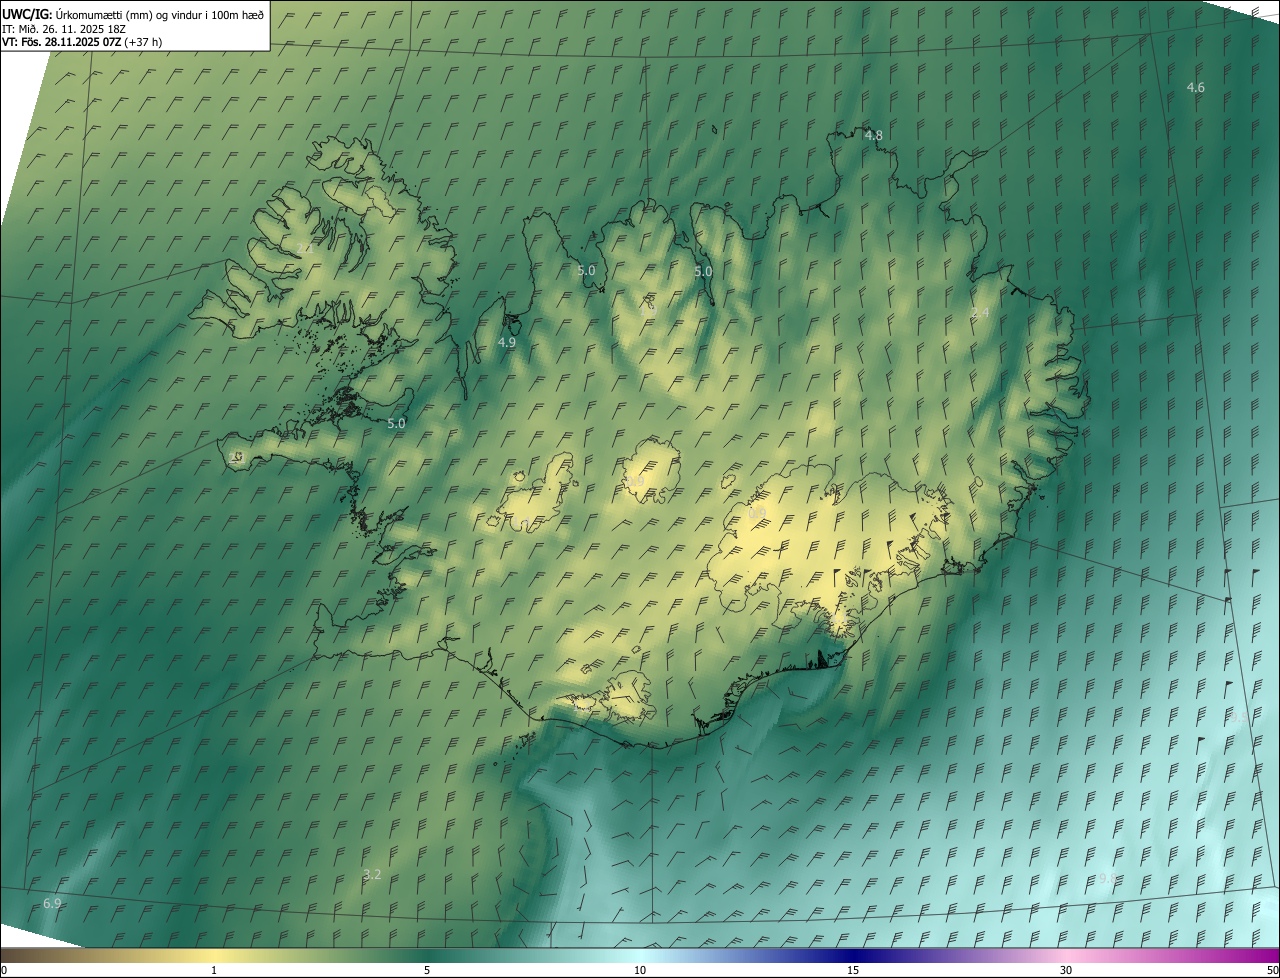Click the colorbar tick label 5
The height and width of the screenshot is (978, 1280).
pyautogui.click(x=427, y=970)
